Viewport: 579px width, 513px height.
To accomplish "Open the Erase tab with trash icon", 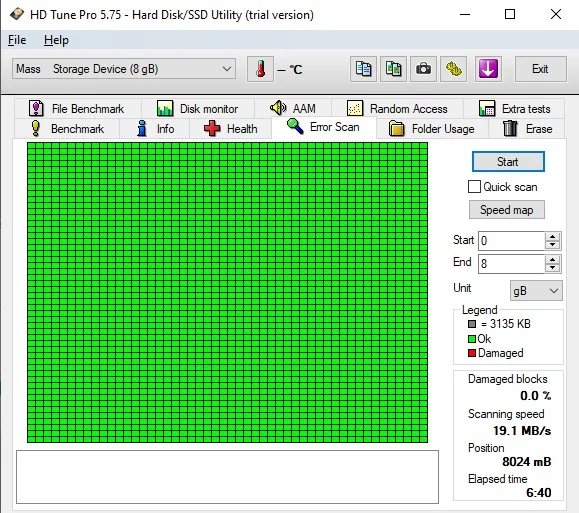I will tap(527, 129).
